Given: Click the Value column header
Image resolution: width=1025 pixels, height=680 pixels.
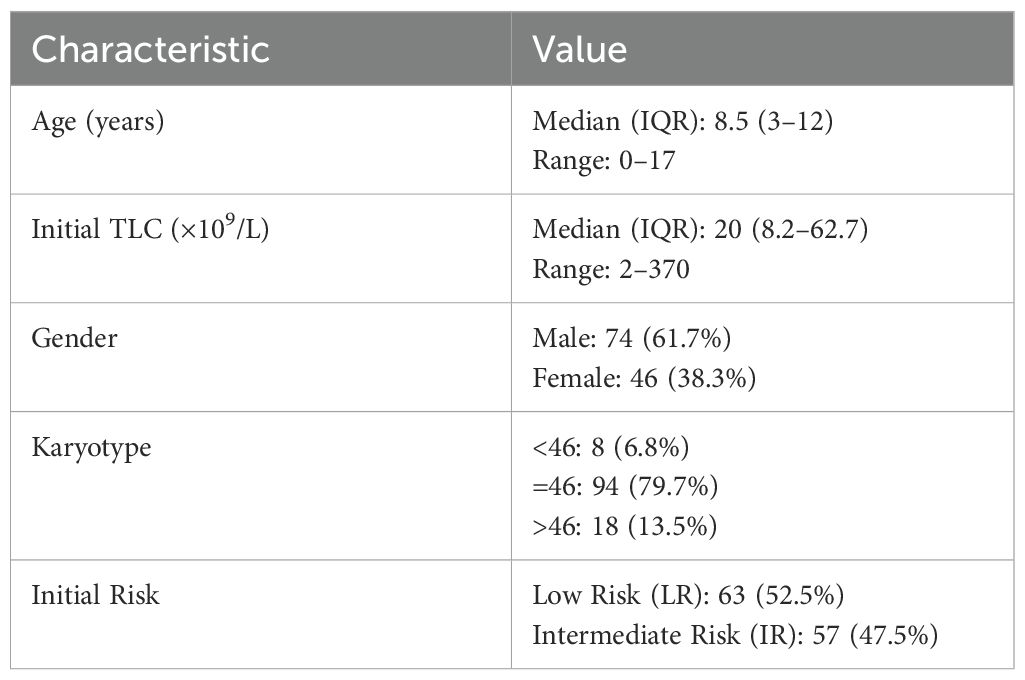Looking at the screenshot, I should (579, 50).
